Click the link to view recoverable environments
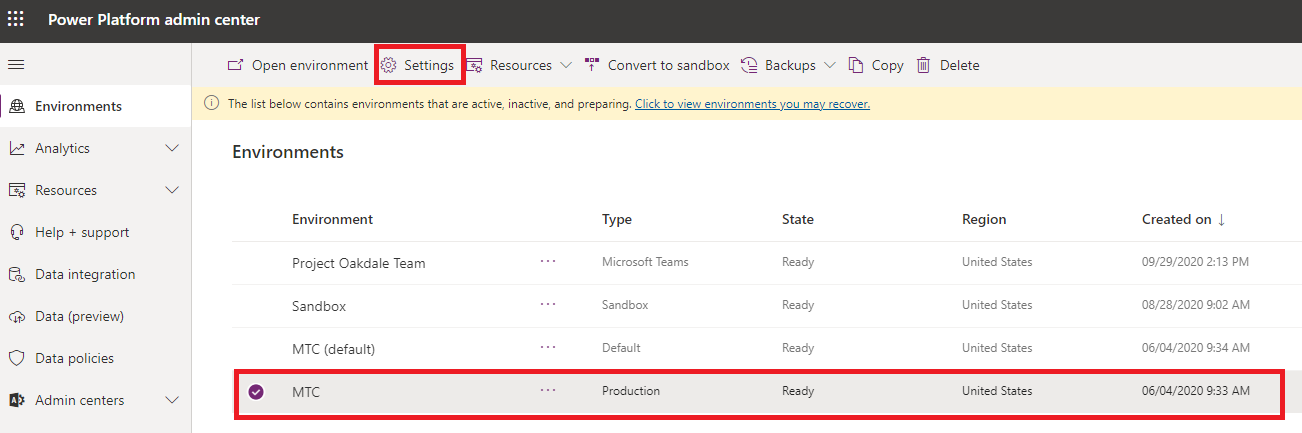The image size is (1302, 433). pos(752,103)
